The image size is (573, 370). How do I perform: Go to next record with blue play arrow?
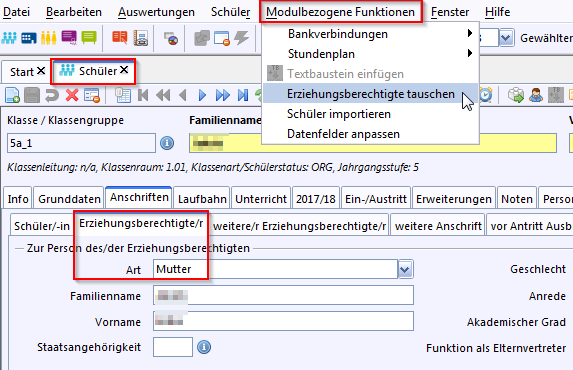tap(202, 95)
